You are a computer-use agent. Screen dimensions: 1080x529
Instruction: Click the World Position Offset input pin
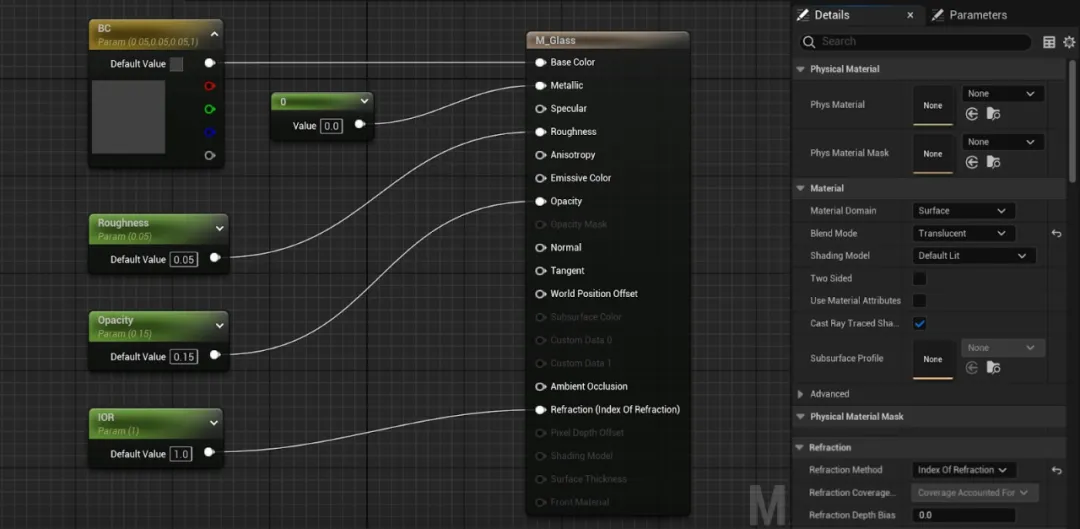coord(541,293)
